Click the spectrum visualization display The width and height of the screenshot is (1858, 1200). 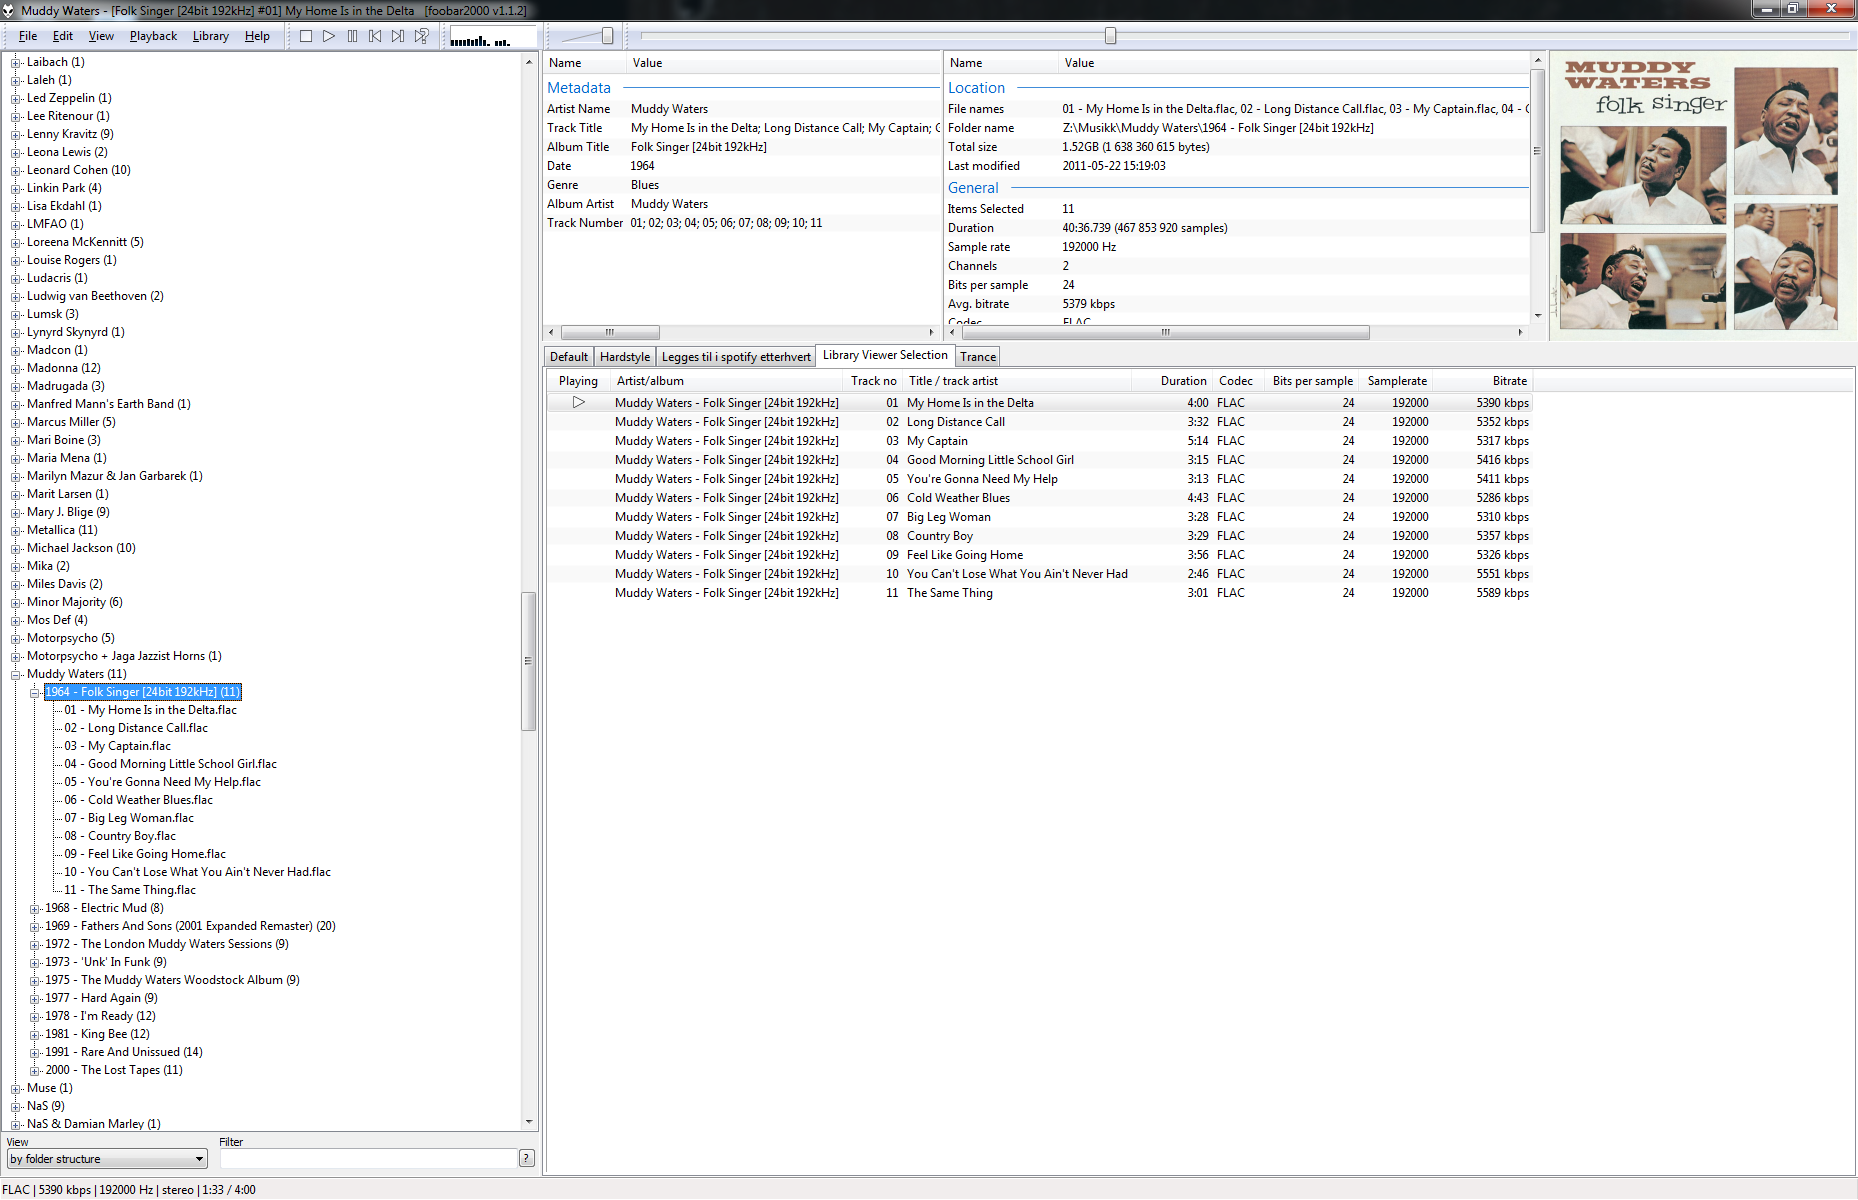coord(481,39)
